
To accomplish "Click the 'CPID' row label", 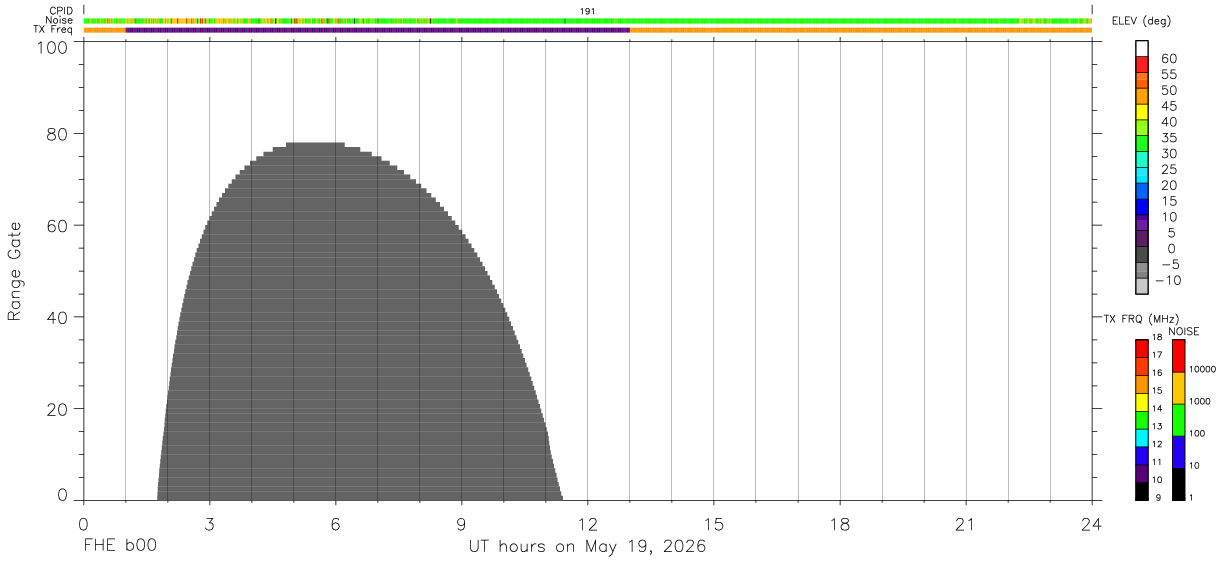I will 61,11.
